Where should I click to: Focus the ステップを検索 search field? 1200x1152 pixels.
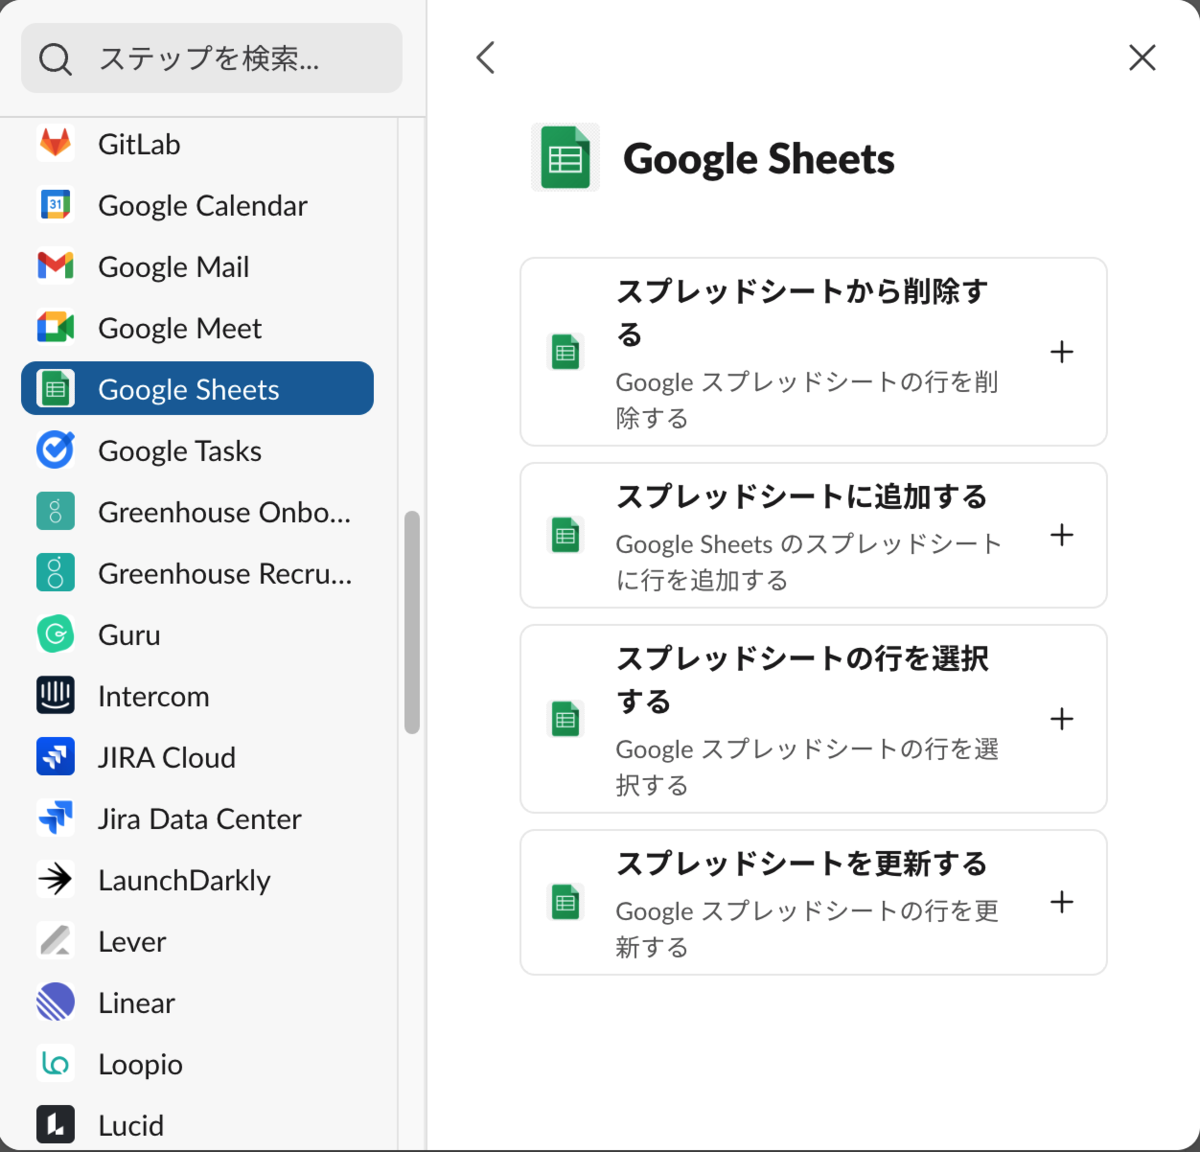(212, 59)
